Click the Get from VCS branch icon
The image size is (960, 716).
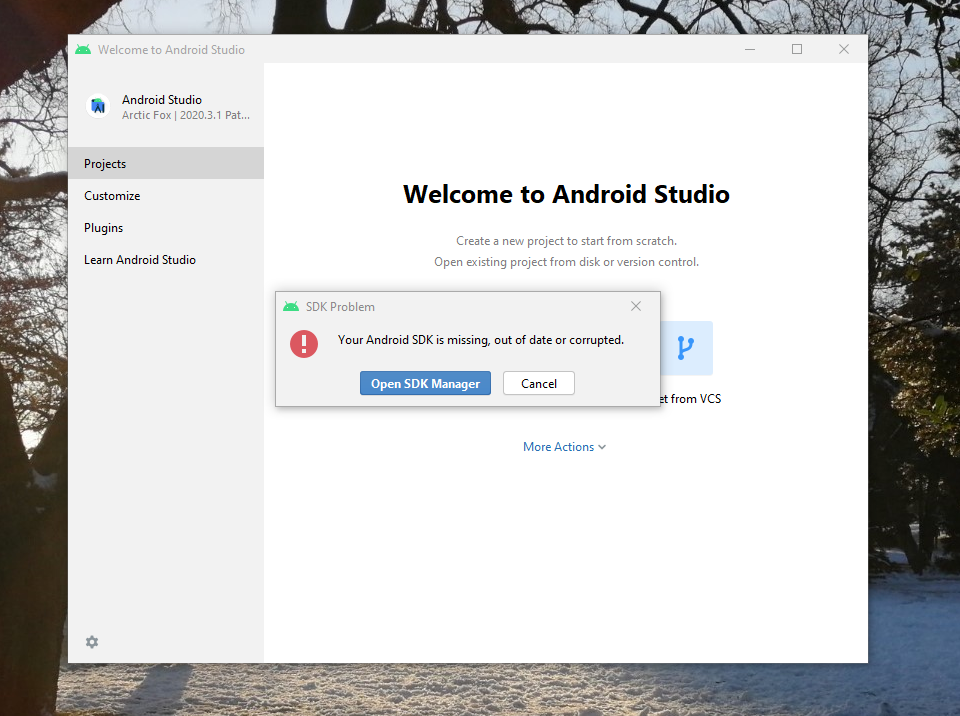pyautogui.click(x=686, y=348)
